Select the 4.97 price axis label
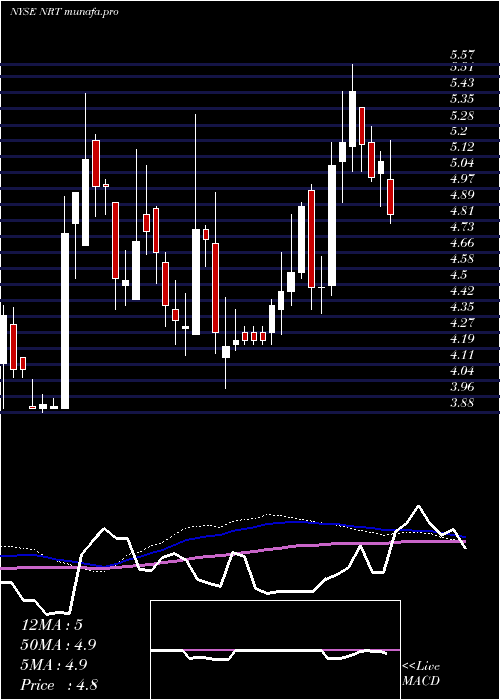Viewport: 500px width, 700px height. click(462, 179)
